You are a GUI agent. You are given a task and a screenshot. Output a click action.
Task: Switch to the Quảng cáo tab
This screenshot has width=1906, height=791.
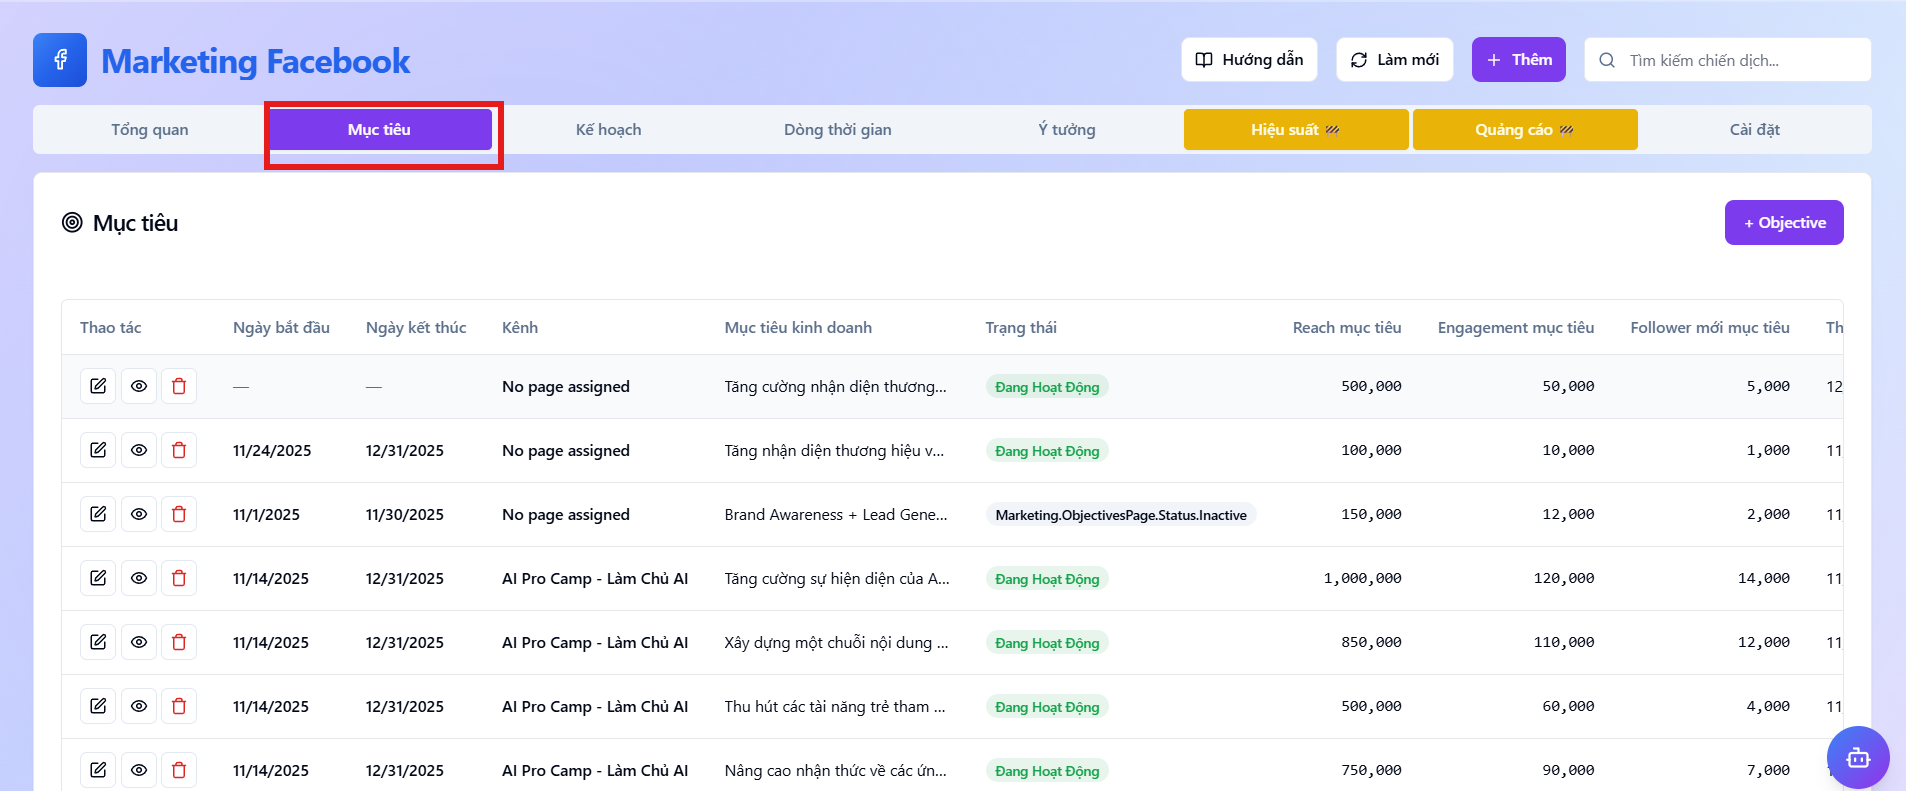[1525, 130]
